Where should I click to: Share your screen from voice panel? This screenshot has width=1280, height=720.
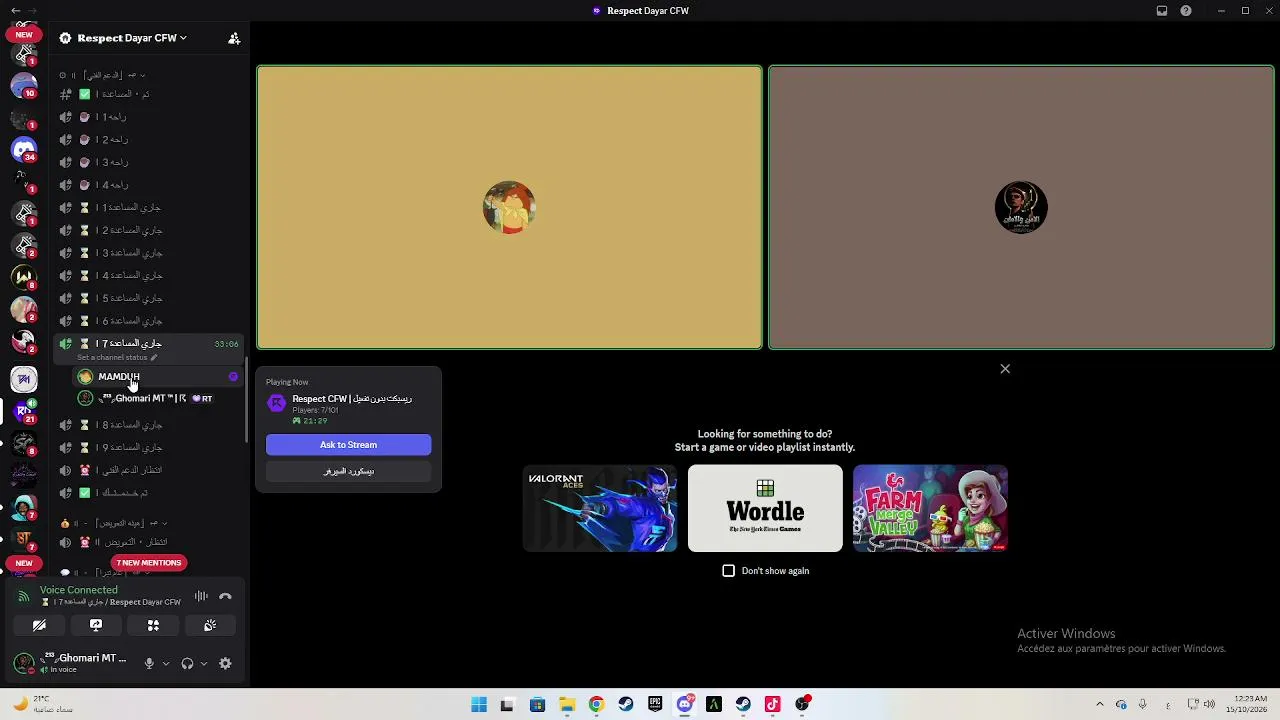click(96, 625)
